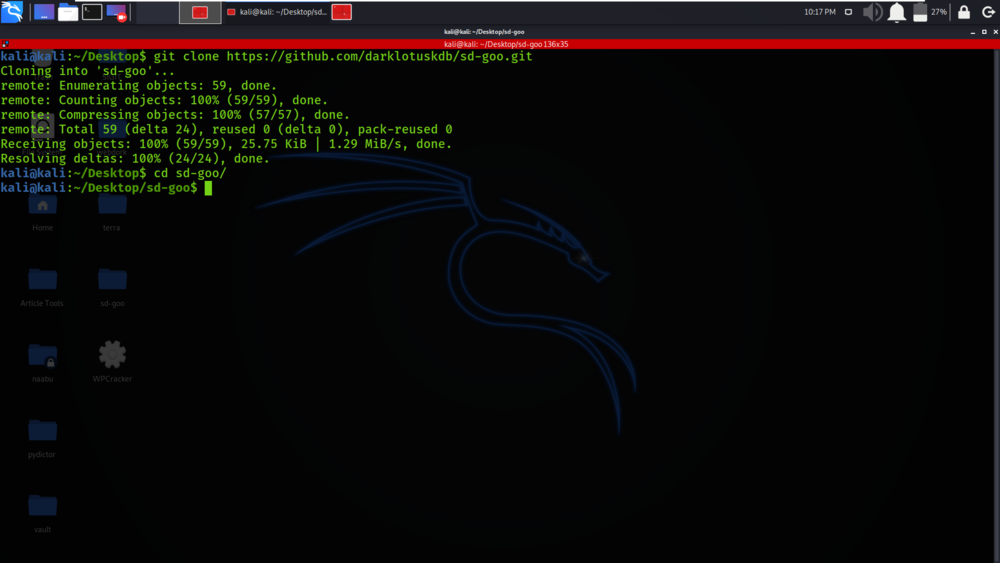Click the Terminator grouping icon on red bar
This screenshot has width=1000, height=563.
5,44
